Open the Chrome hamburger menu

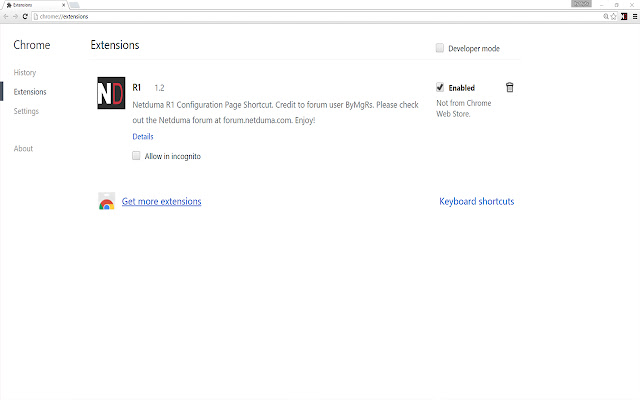pos(635,16)
